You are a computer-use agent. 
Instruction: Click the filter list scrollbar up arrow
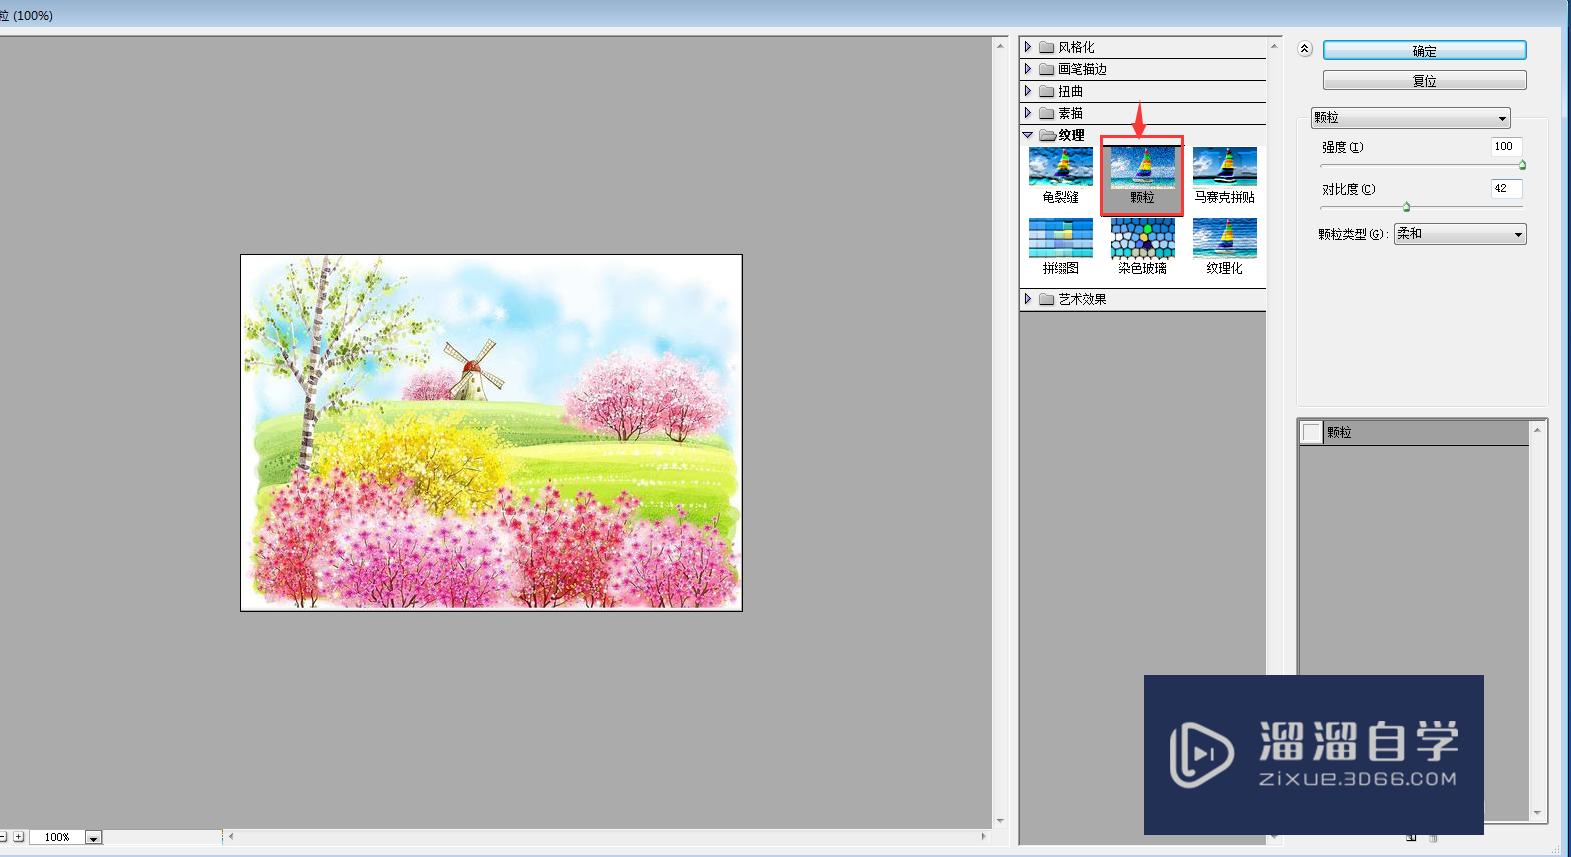(1274, 46)
